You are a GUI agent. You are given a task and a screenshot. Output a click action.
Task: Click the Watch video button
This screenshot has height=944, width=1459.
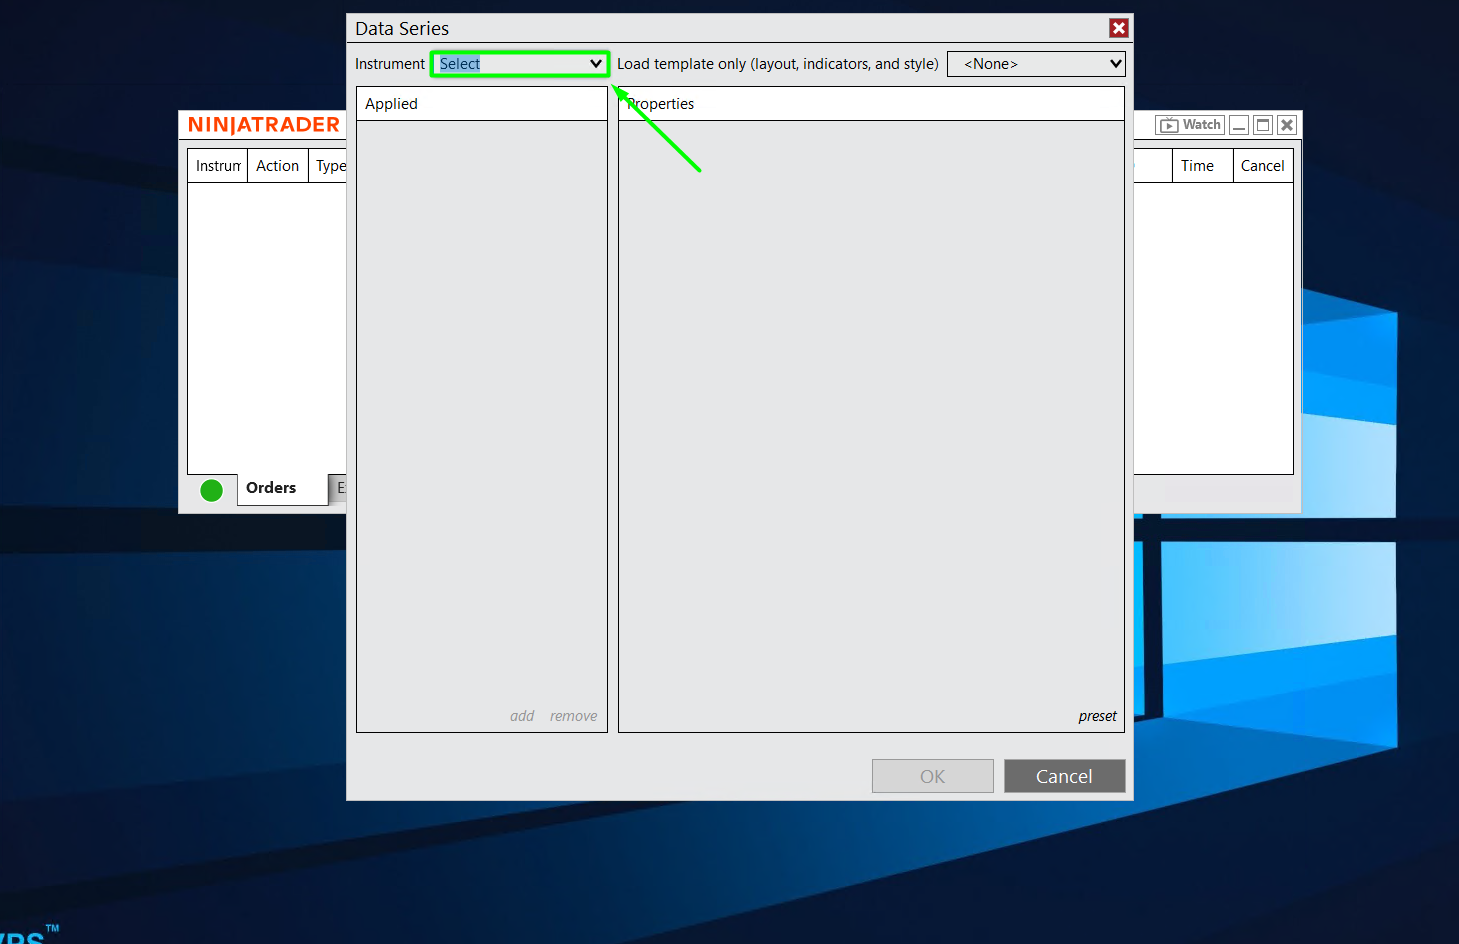point(1190,125)
